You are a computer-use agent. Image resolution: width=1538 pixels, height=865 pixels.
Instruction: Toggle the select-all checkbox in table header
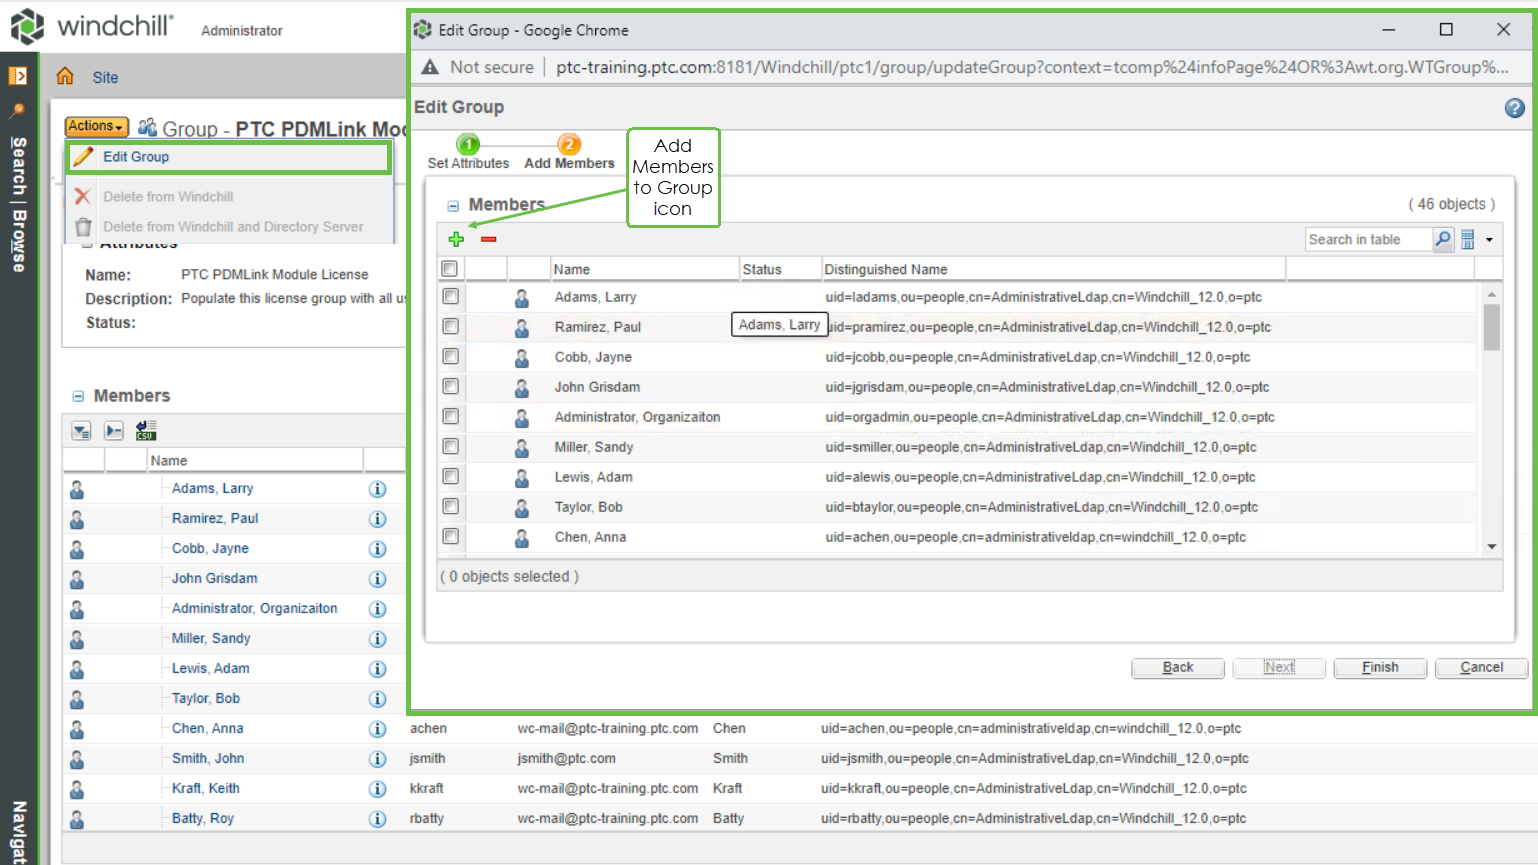(x=450, y=268)
